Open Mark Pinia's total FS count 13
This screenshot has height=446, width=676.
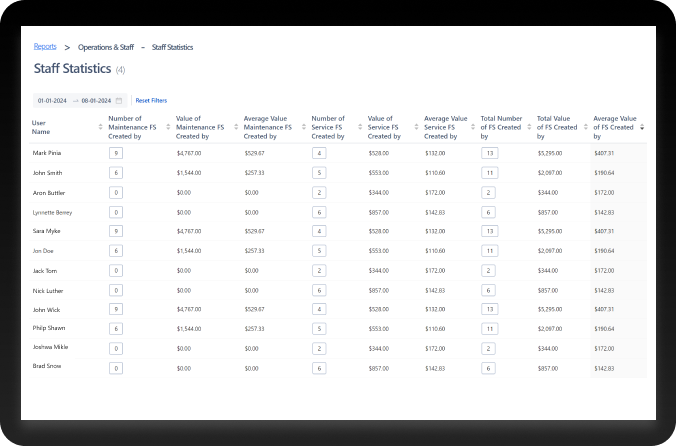[x=490, y=153]
